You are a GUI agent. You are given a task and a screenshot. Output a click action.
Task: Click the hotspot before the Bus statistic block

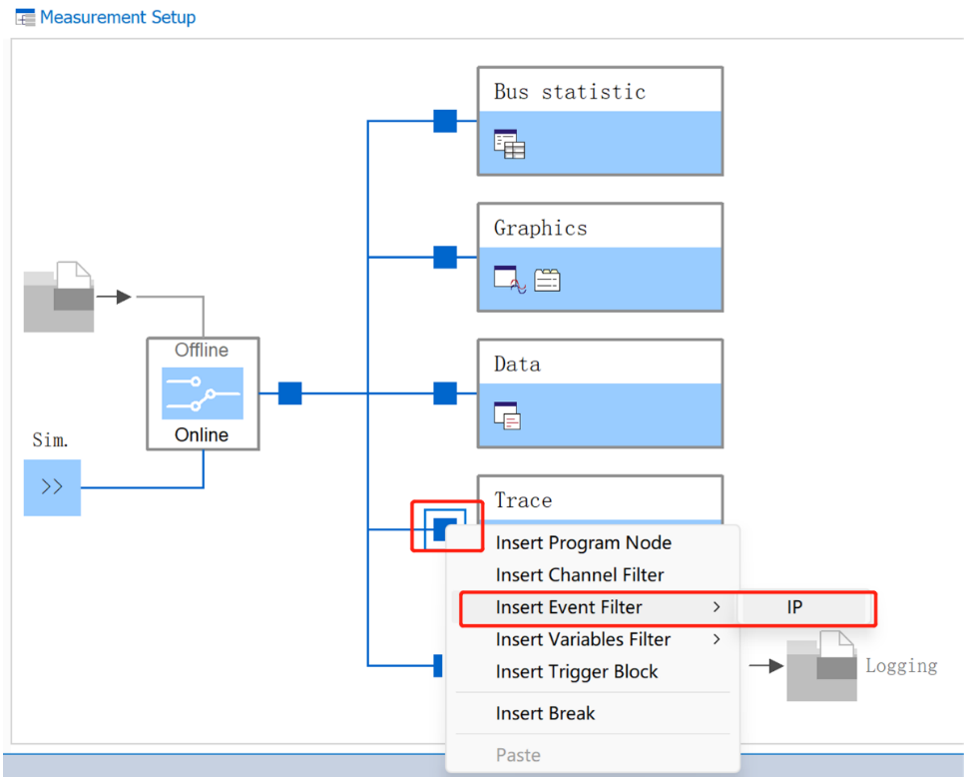(x=445, y=121)
